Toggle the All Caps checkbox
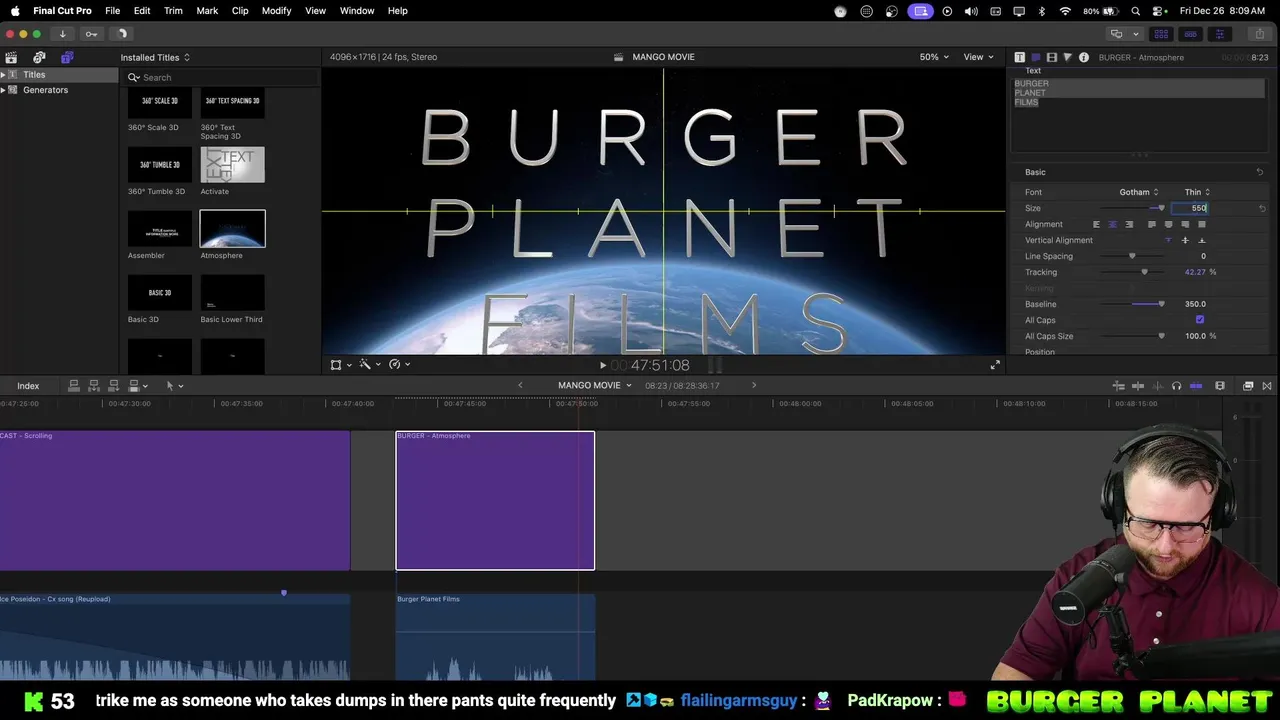The height and width of the screenshot is (720, 1280). click(1200, 320)
